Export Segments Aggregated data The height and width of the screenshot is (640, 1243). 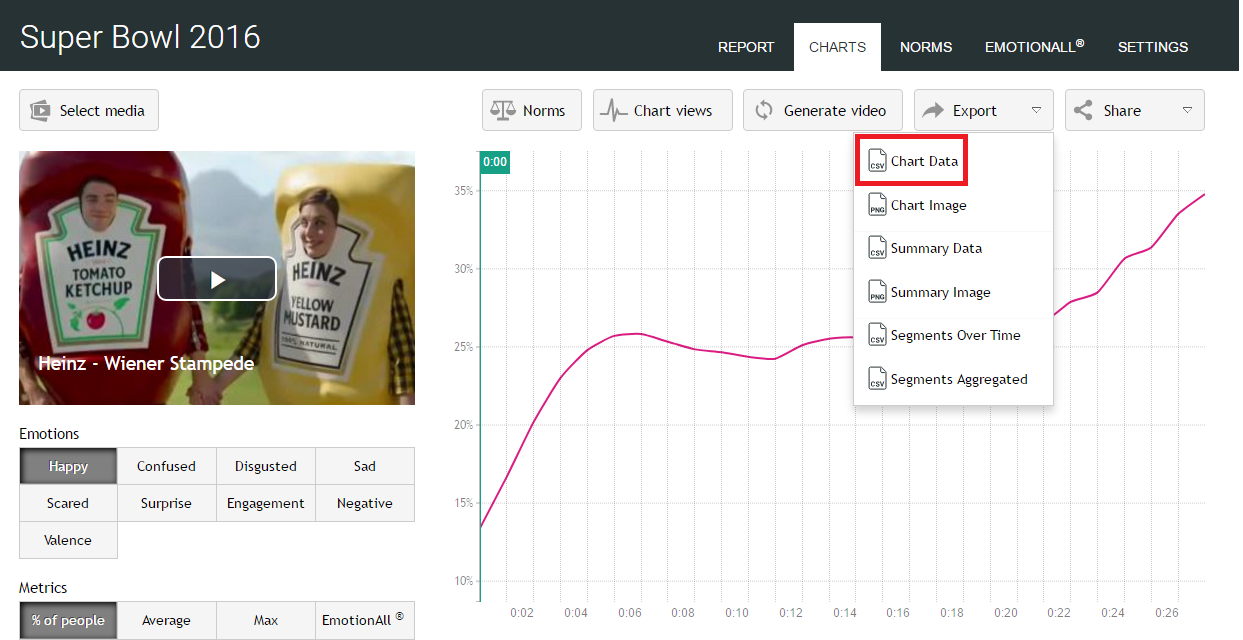(x=953, y=379)
